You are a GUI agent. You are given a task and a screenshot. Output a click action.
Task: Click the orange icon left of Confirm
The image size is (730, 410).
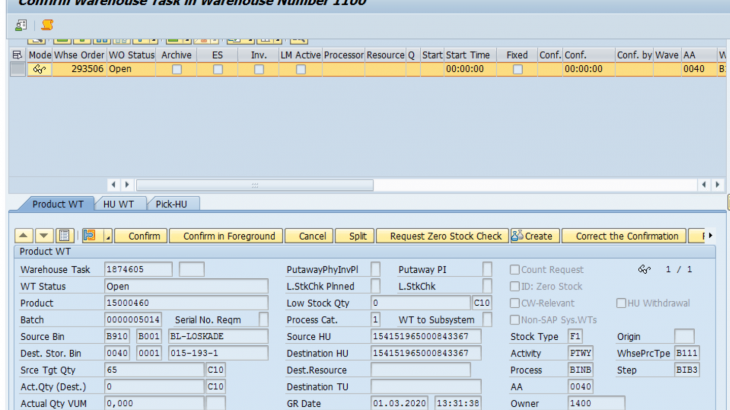coord(89,236)
